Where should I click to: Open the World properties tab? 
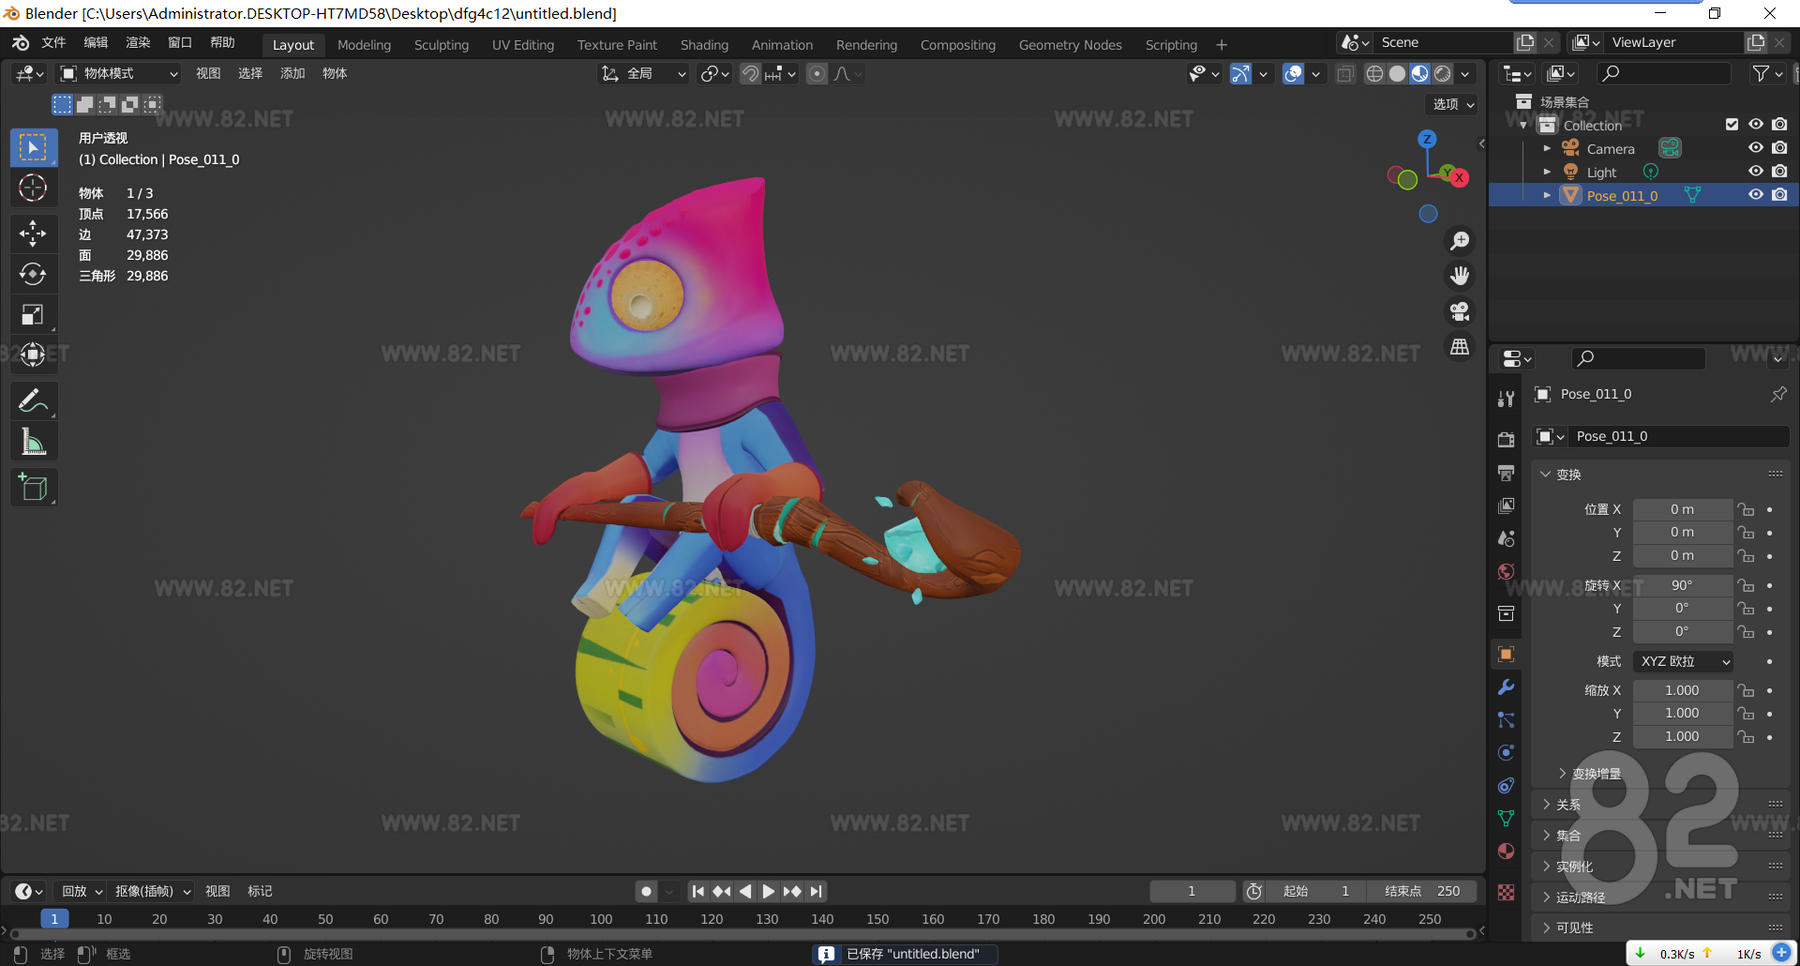click(1506, 571)
